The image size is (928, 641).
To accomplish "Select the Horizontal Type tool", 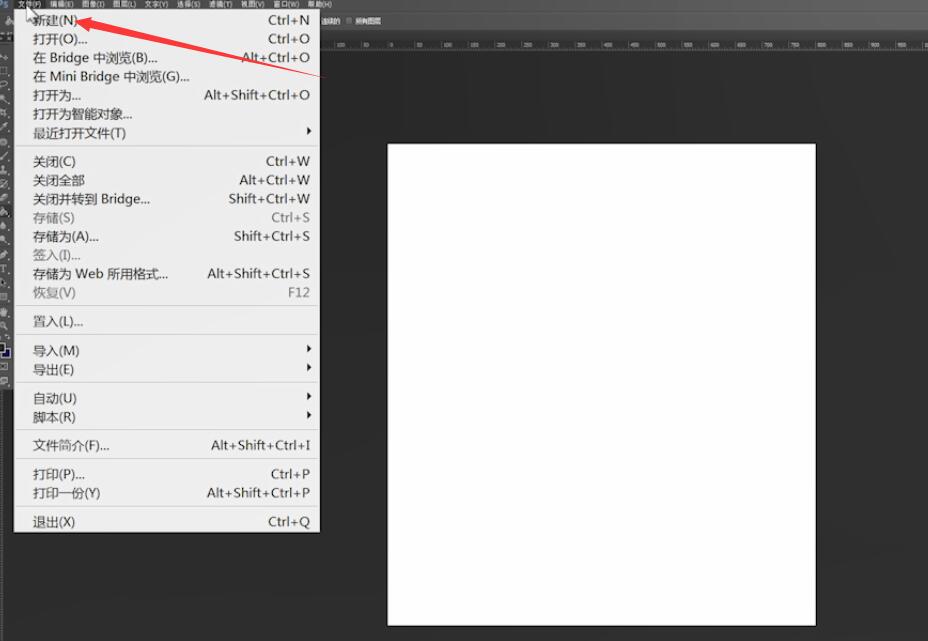I will (5, 267).
